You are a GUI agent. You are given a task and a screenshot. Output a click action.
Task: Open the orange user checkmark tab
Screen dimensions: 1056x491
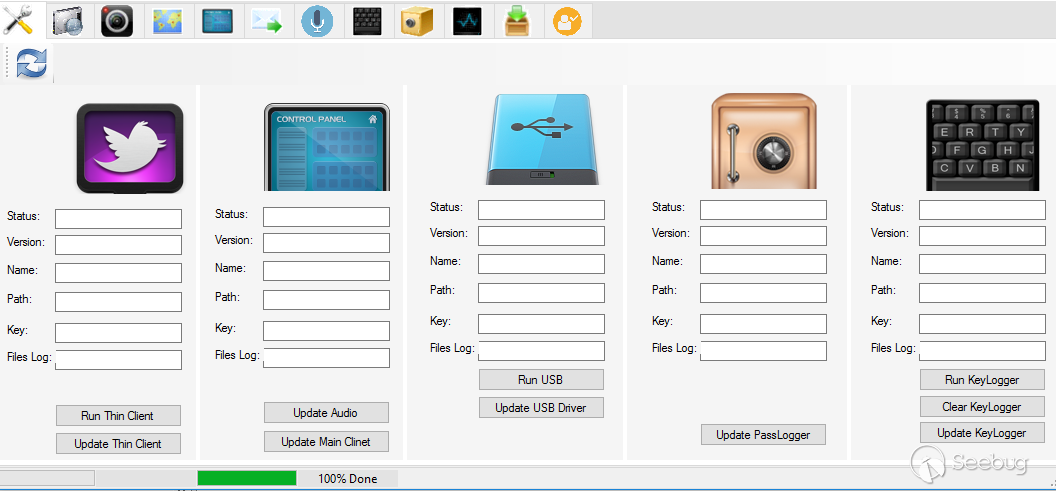[x=567, y=21]
